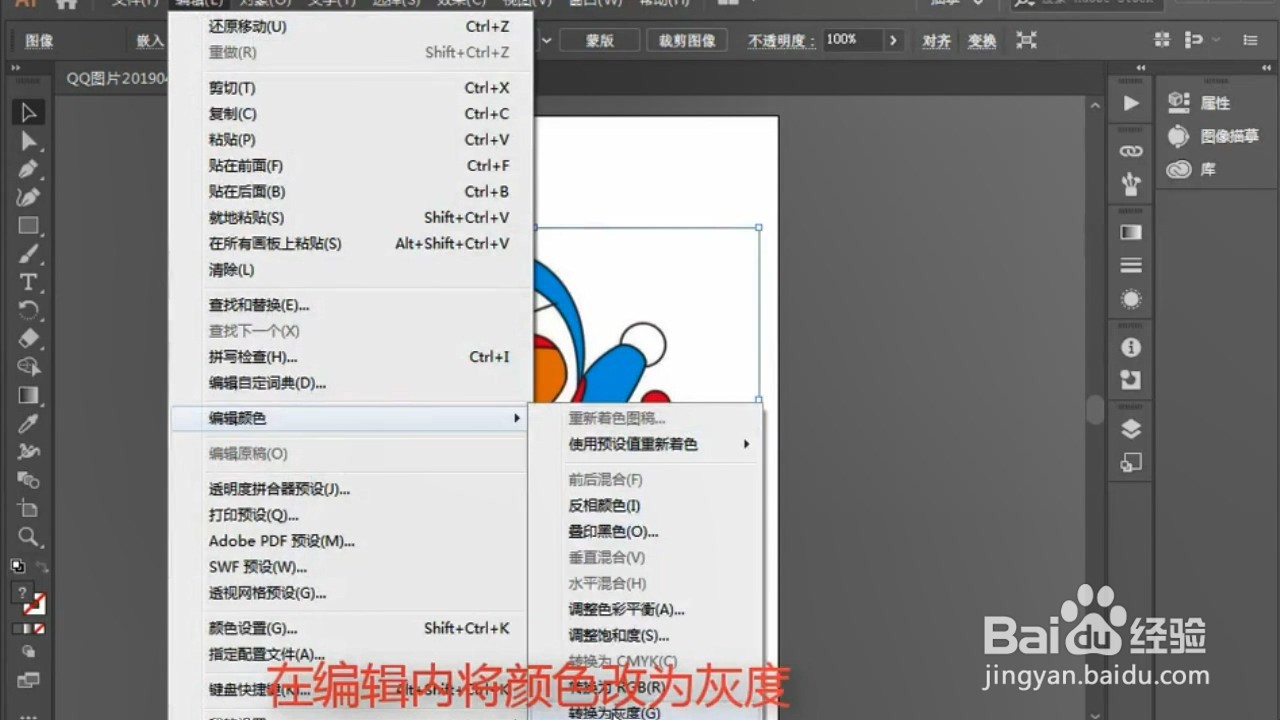Click the align-to-pixel-grid icon in control bar
Screen dimensions: 1280x720
pyautogui.click(x=1162, y=40)
